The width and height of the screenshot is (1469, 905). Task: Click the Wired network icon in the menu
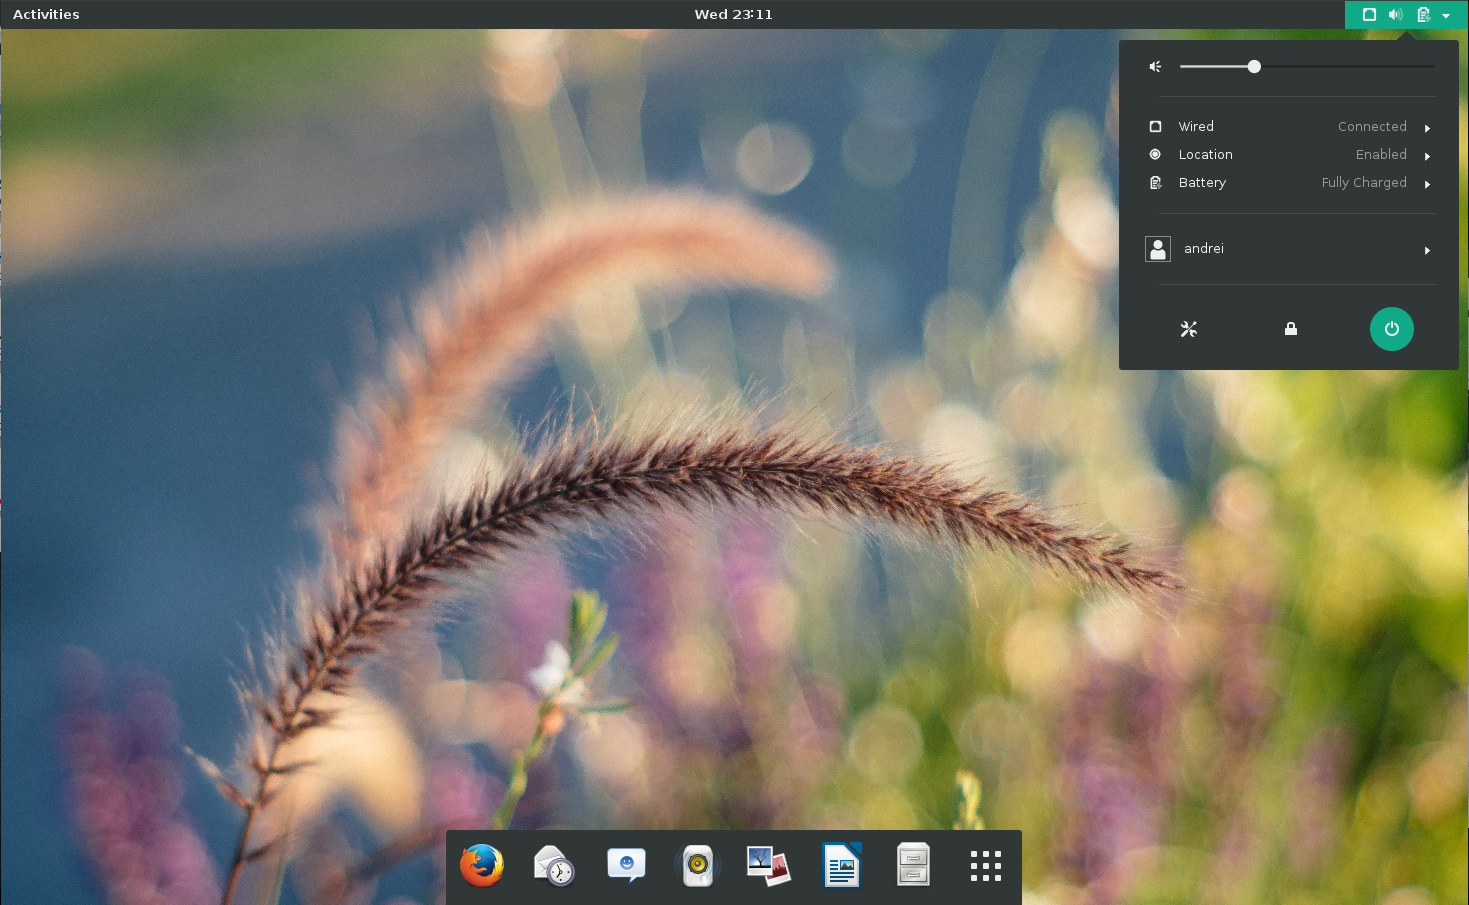pos(1155,127)
